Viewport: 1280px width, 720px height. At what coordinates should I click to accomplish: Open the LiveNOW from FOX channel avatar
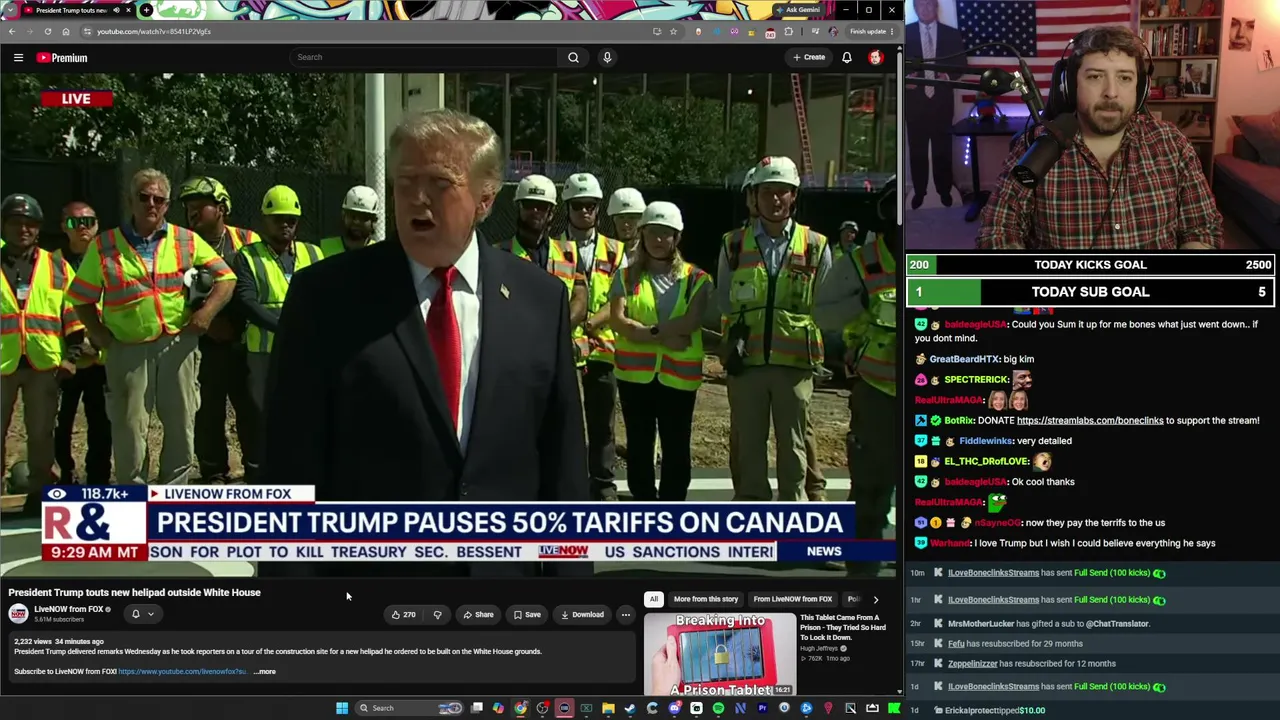pos(18,614)
